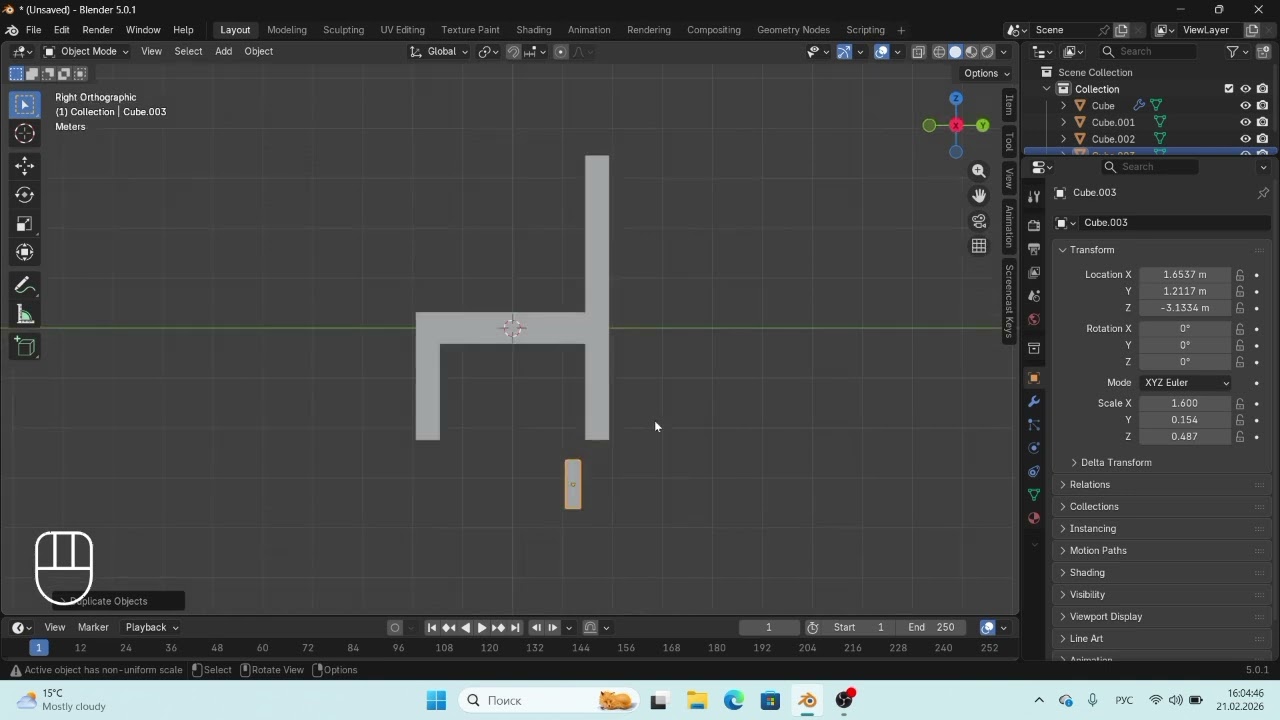Click the Location X value field

1185,275
